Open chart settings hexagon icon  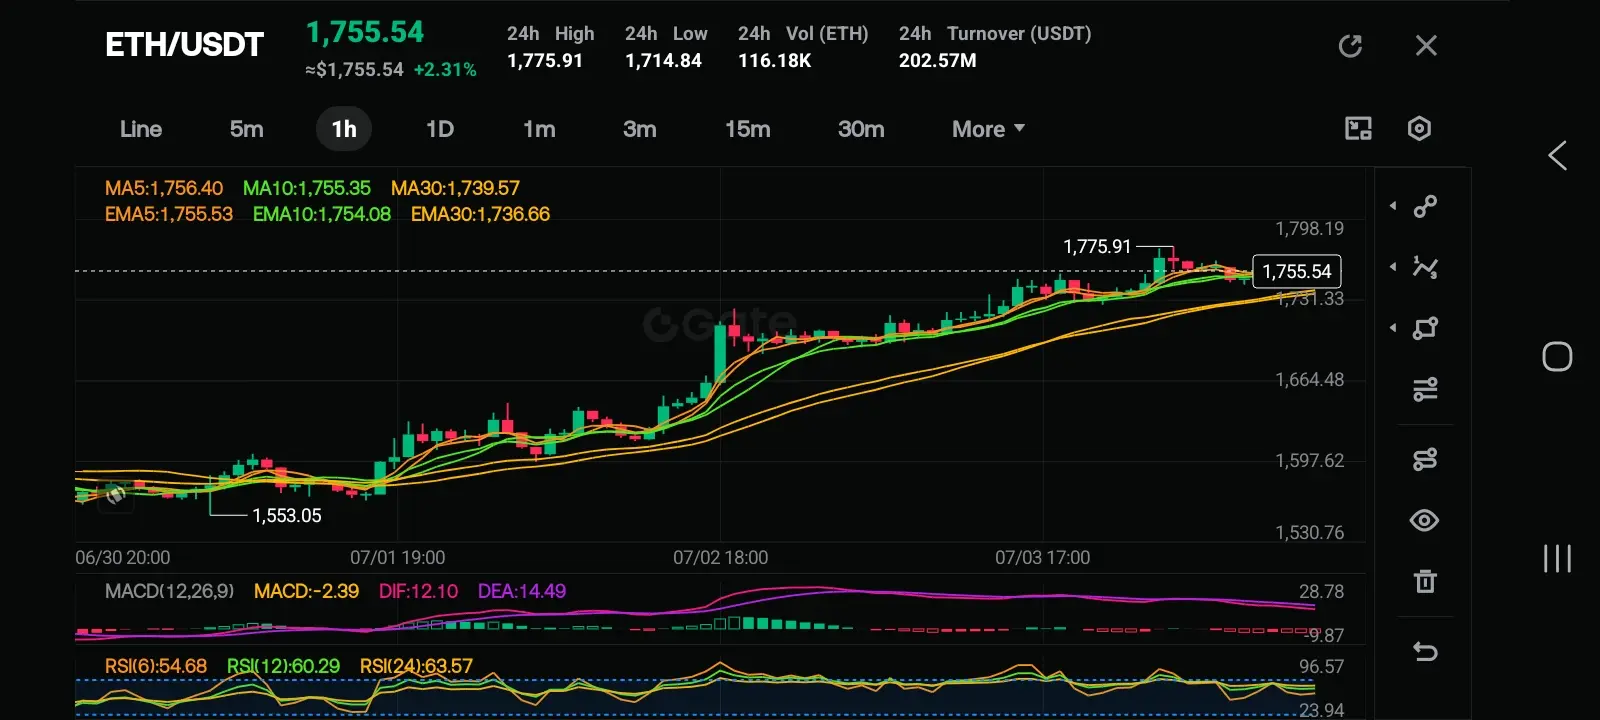tap(1419, 128)
